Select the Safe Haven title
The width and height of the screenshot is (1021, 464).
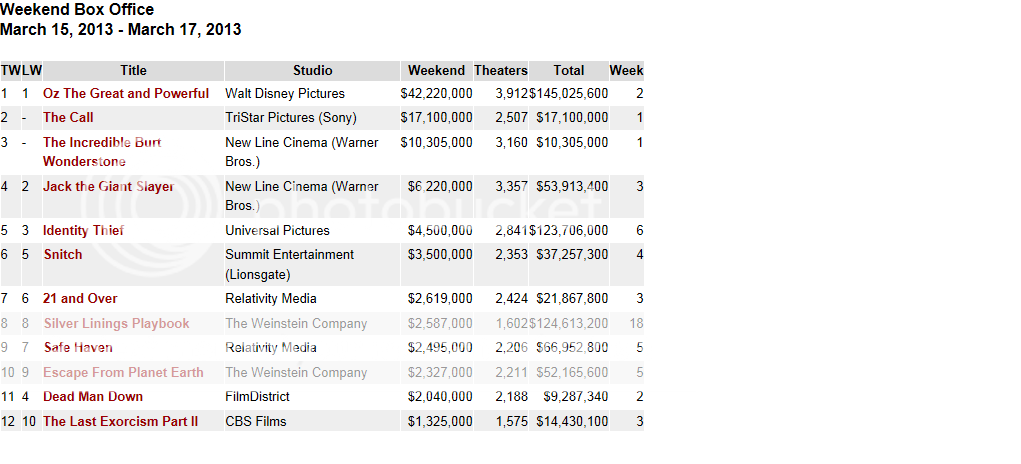tap(77, 348)
